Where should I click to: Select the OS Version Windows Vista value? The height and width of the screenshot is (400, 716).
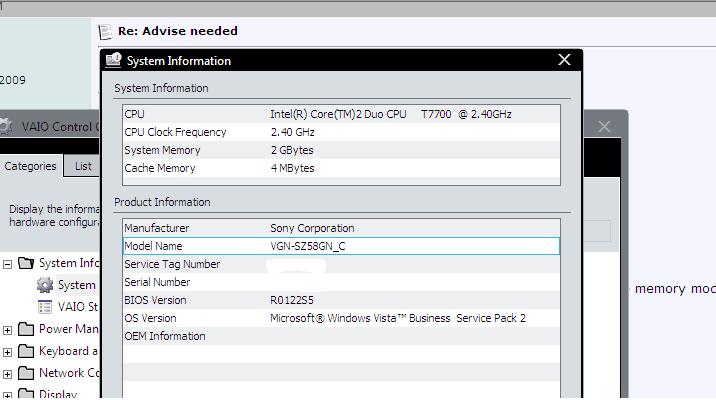[x=398, y=318]
